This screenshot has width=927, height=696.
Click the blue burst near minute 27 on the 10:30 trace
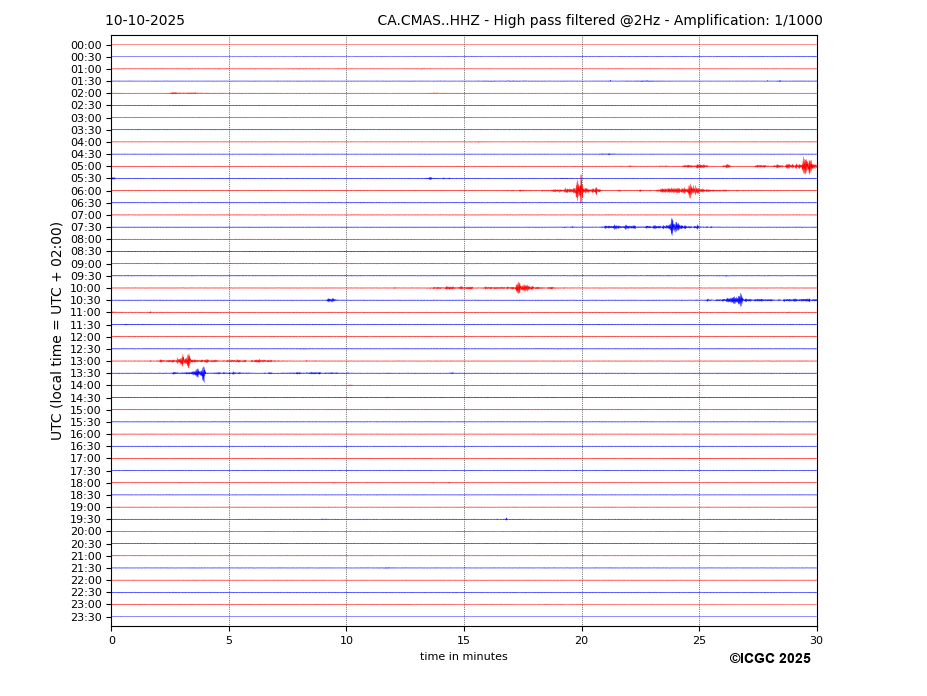coord(739,300)
